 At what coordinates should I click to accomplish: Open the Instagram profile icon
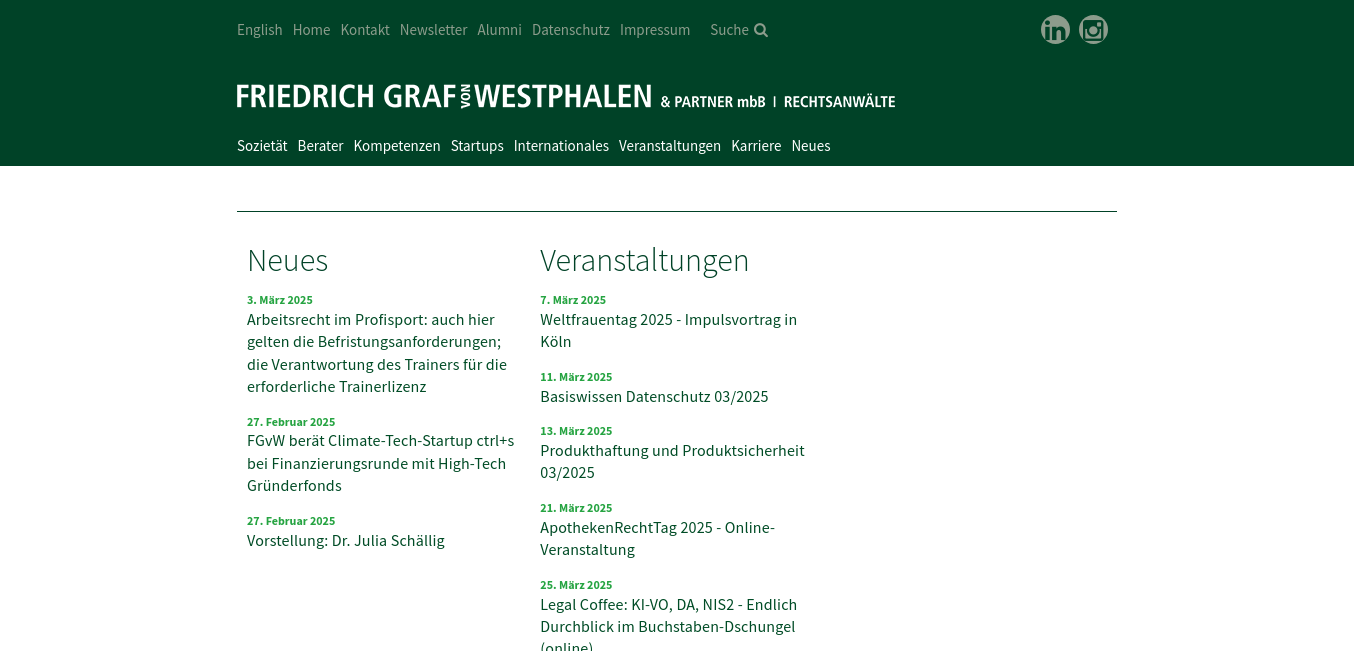click(1093, 30)
